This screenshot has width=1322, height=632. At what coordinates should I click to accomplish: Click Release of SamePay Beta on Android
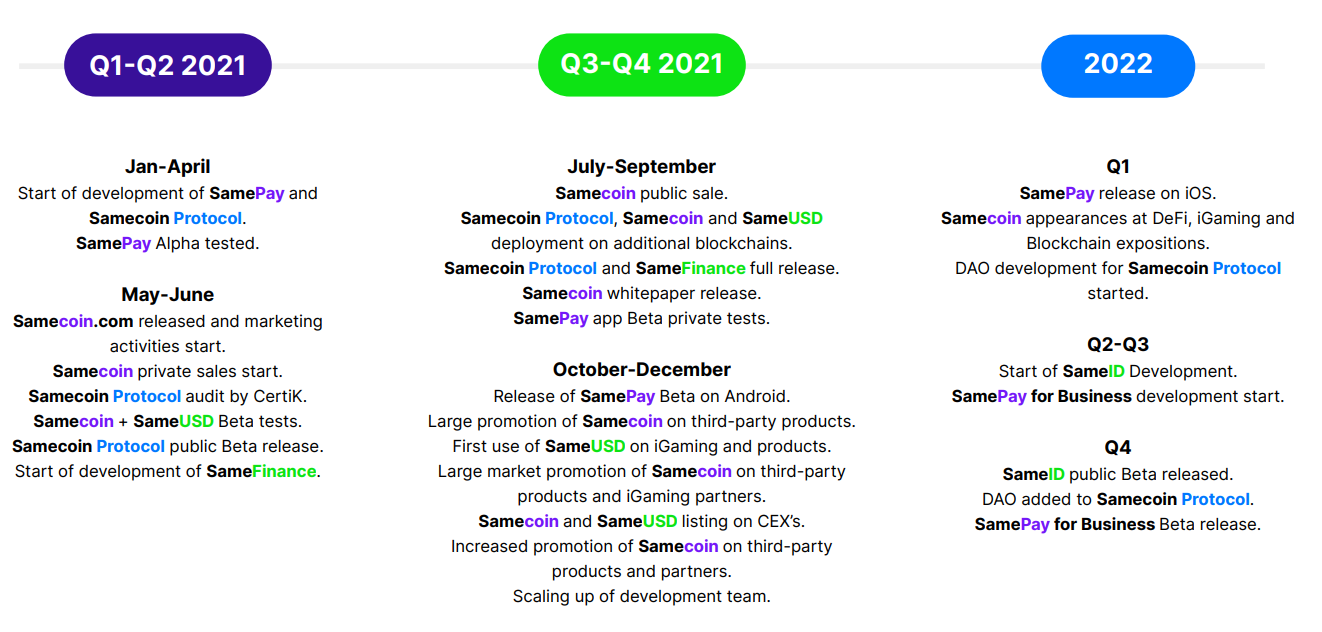(x=641, y=396)
